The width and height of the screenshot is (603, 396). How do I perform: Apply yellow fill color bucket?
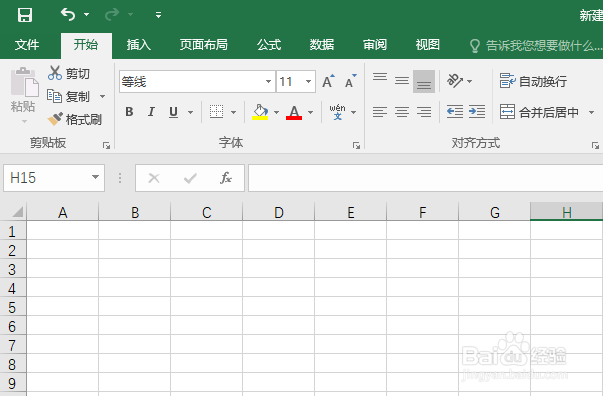260,112
